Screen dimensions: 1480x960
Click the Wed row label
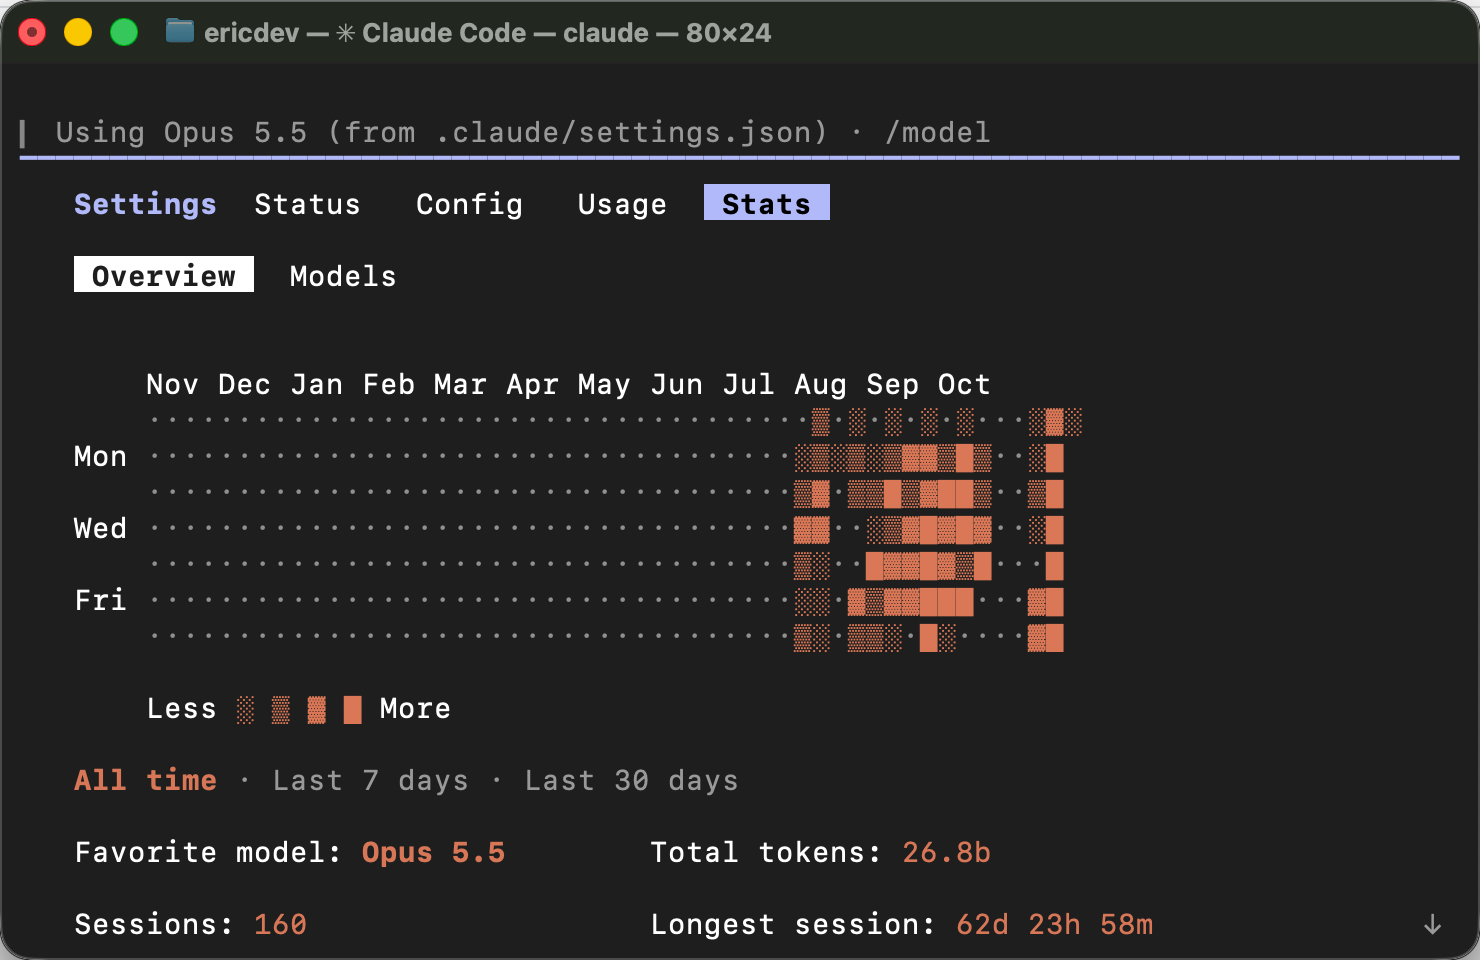pyautogui.click(x=100, y=528)
